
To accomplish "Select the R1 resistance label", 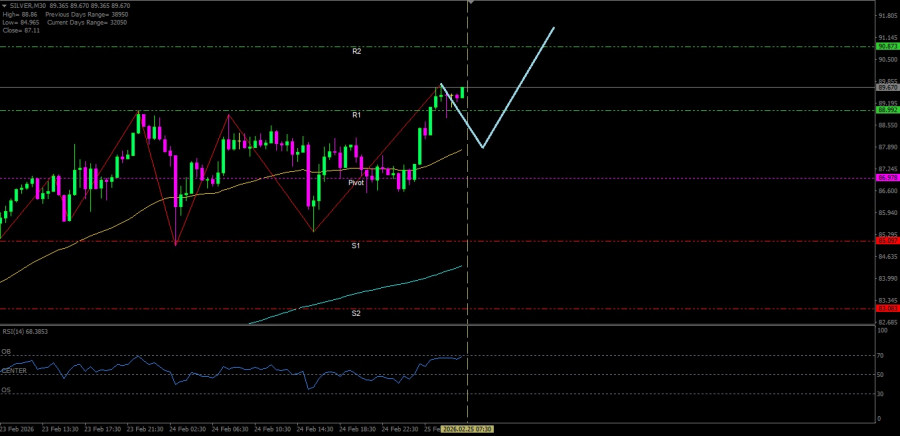I will click(x=357, y=115).
